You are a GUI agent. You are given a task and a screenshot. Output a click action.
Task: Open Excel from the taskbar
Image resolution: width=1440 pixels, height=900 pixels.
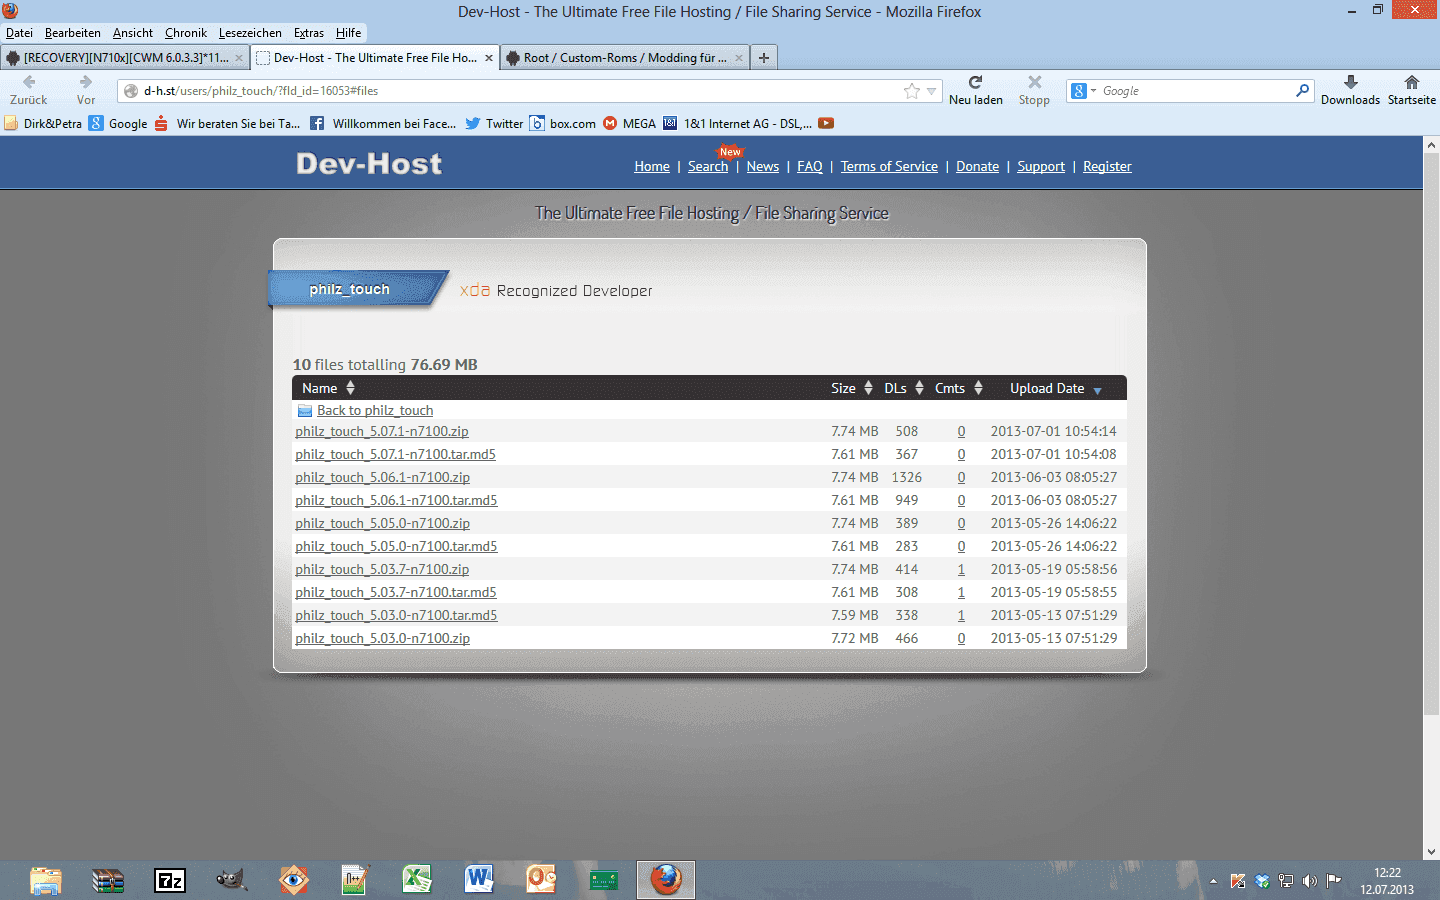417,880
